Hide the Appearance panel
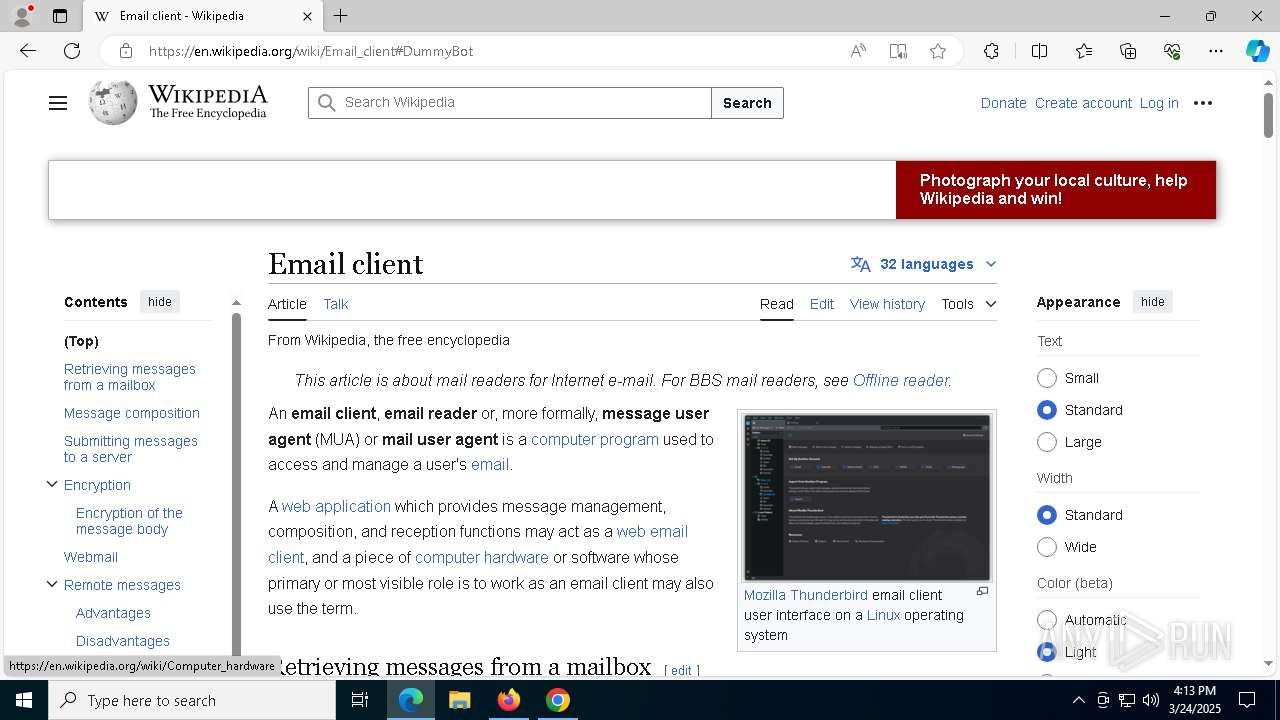This screenshot has width=1280, height=720. (x=1153, y=302)
